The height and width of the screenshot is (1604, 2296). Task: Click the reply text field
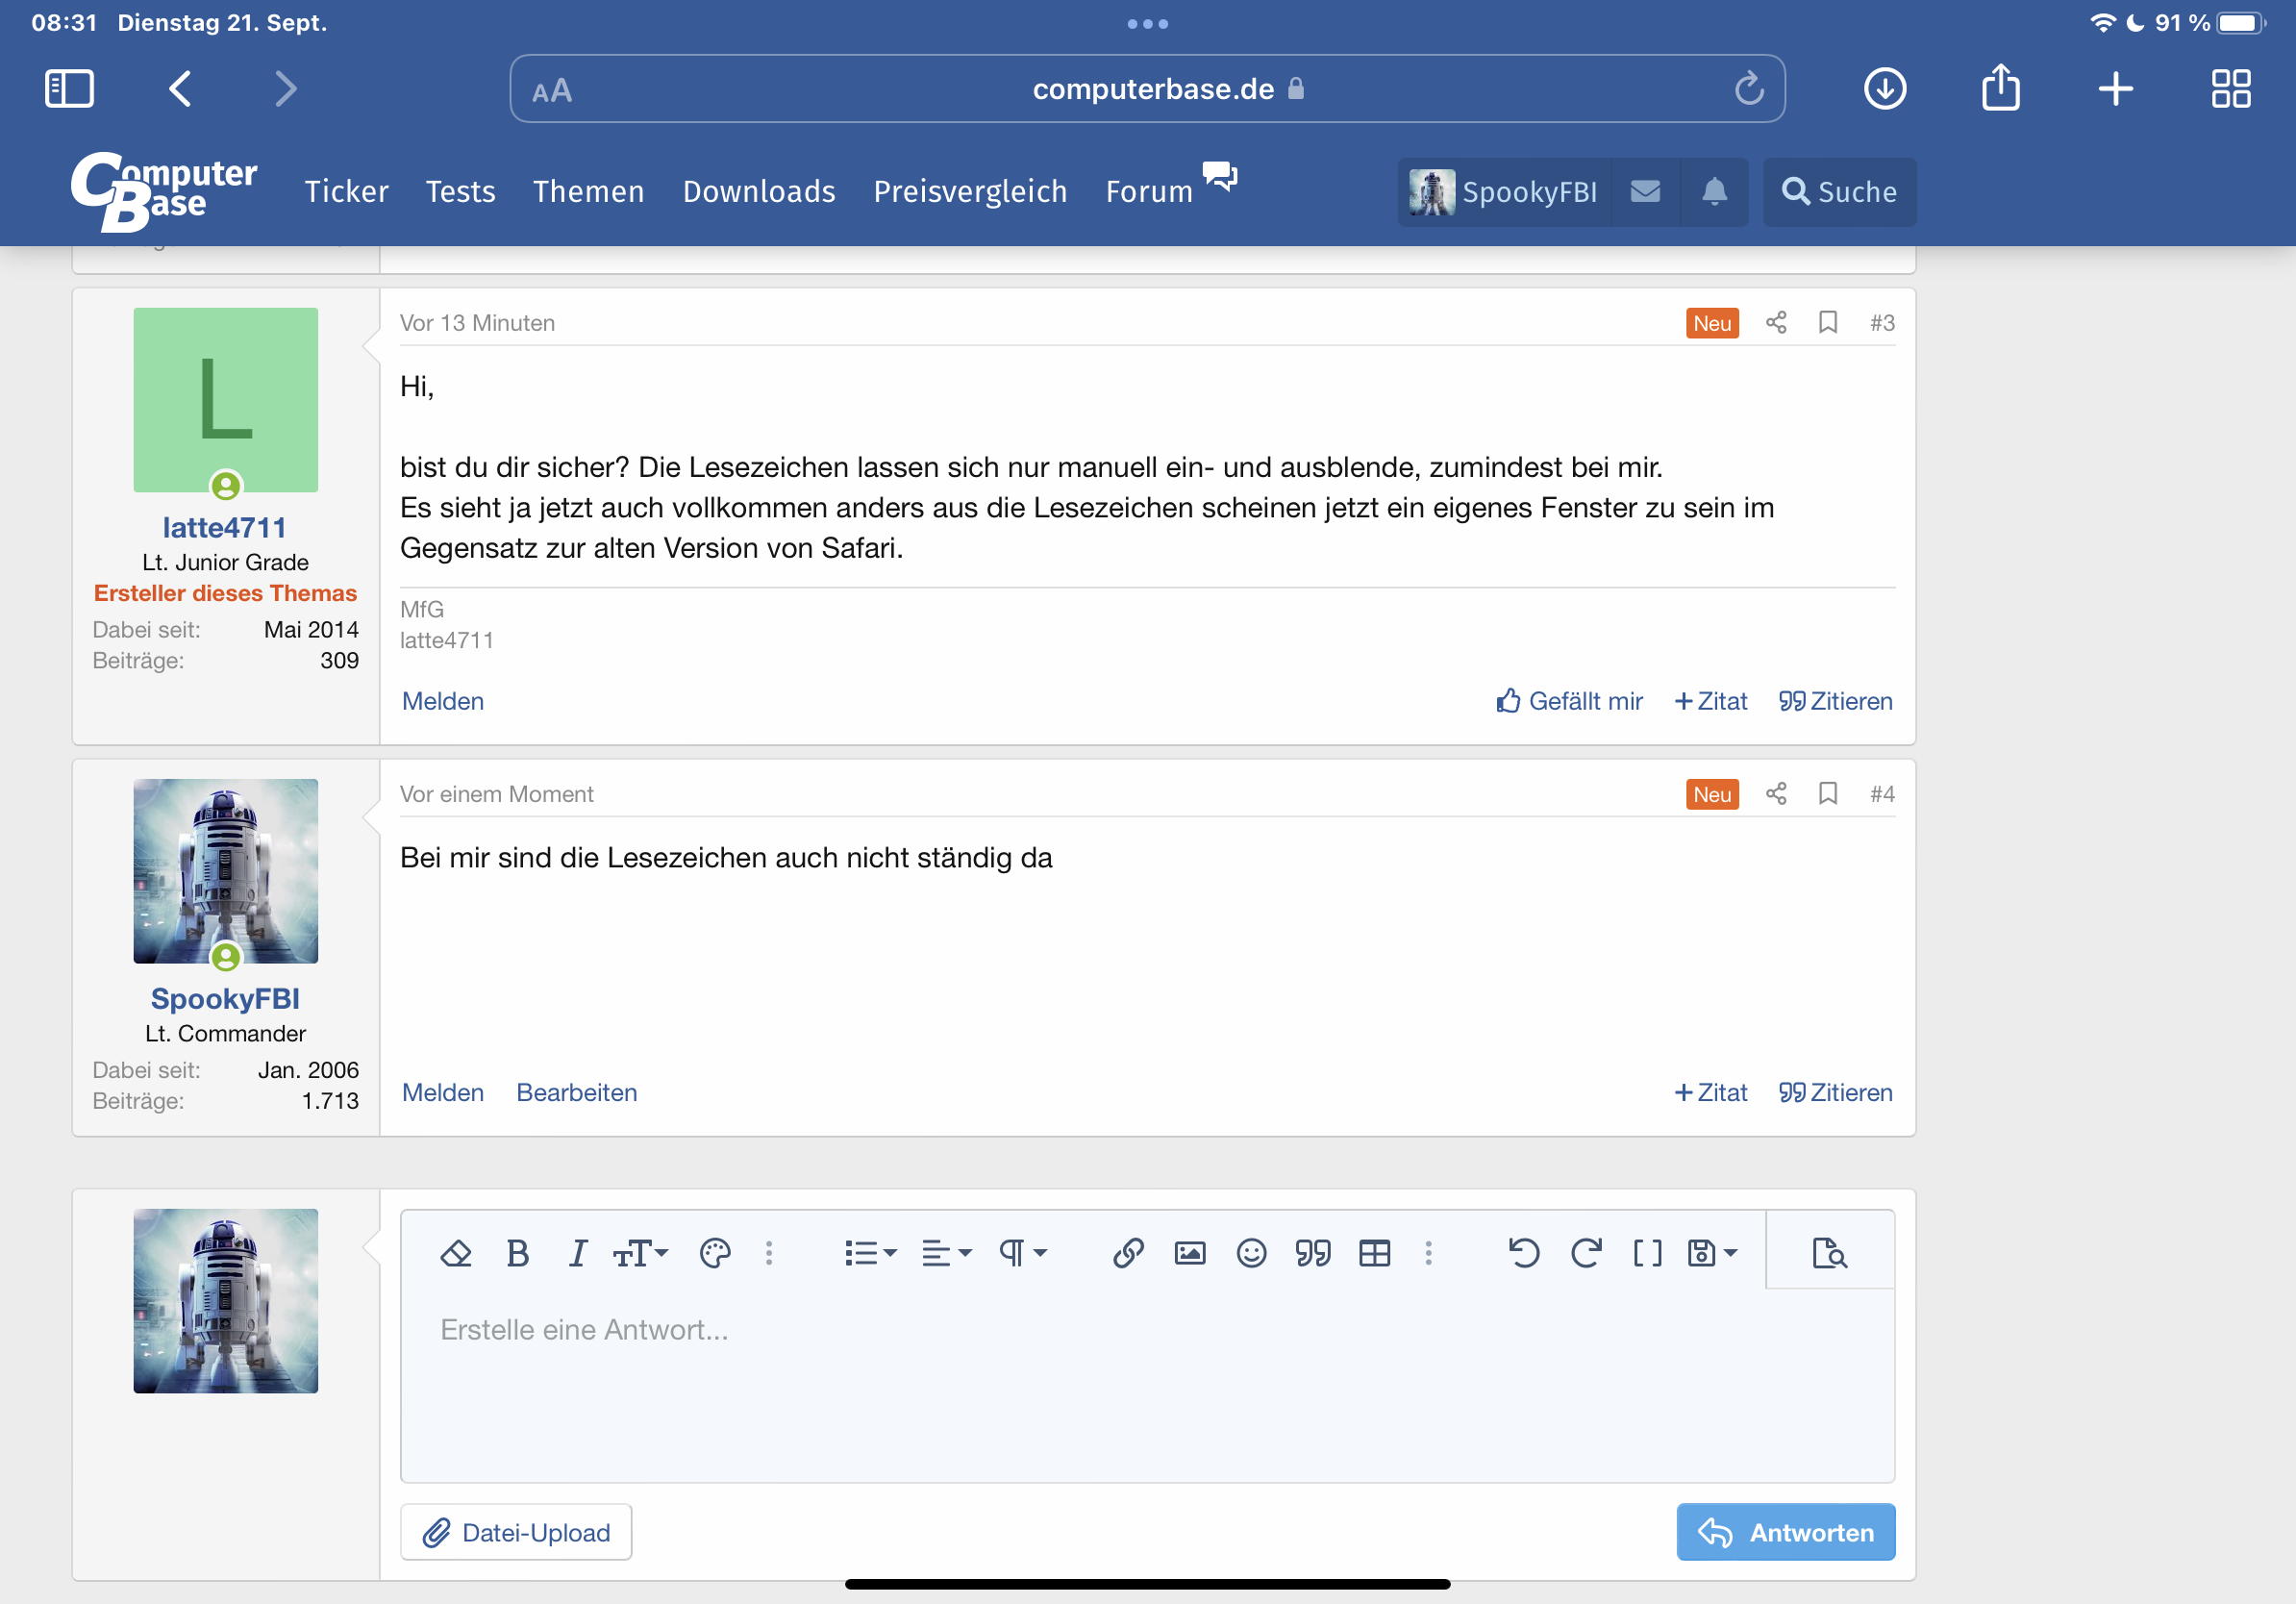1146,1384
